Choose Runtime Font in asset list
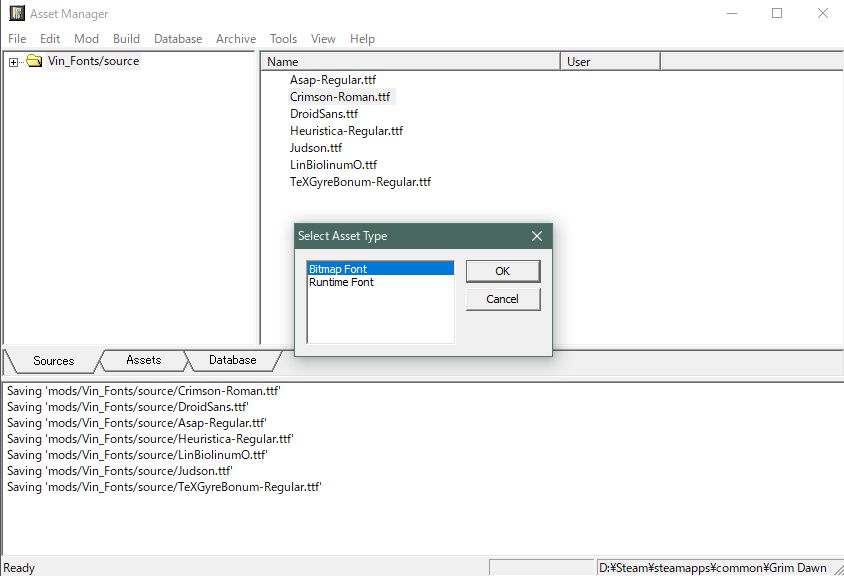The image size is (844, 576). (341, 282)
